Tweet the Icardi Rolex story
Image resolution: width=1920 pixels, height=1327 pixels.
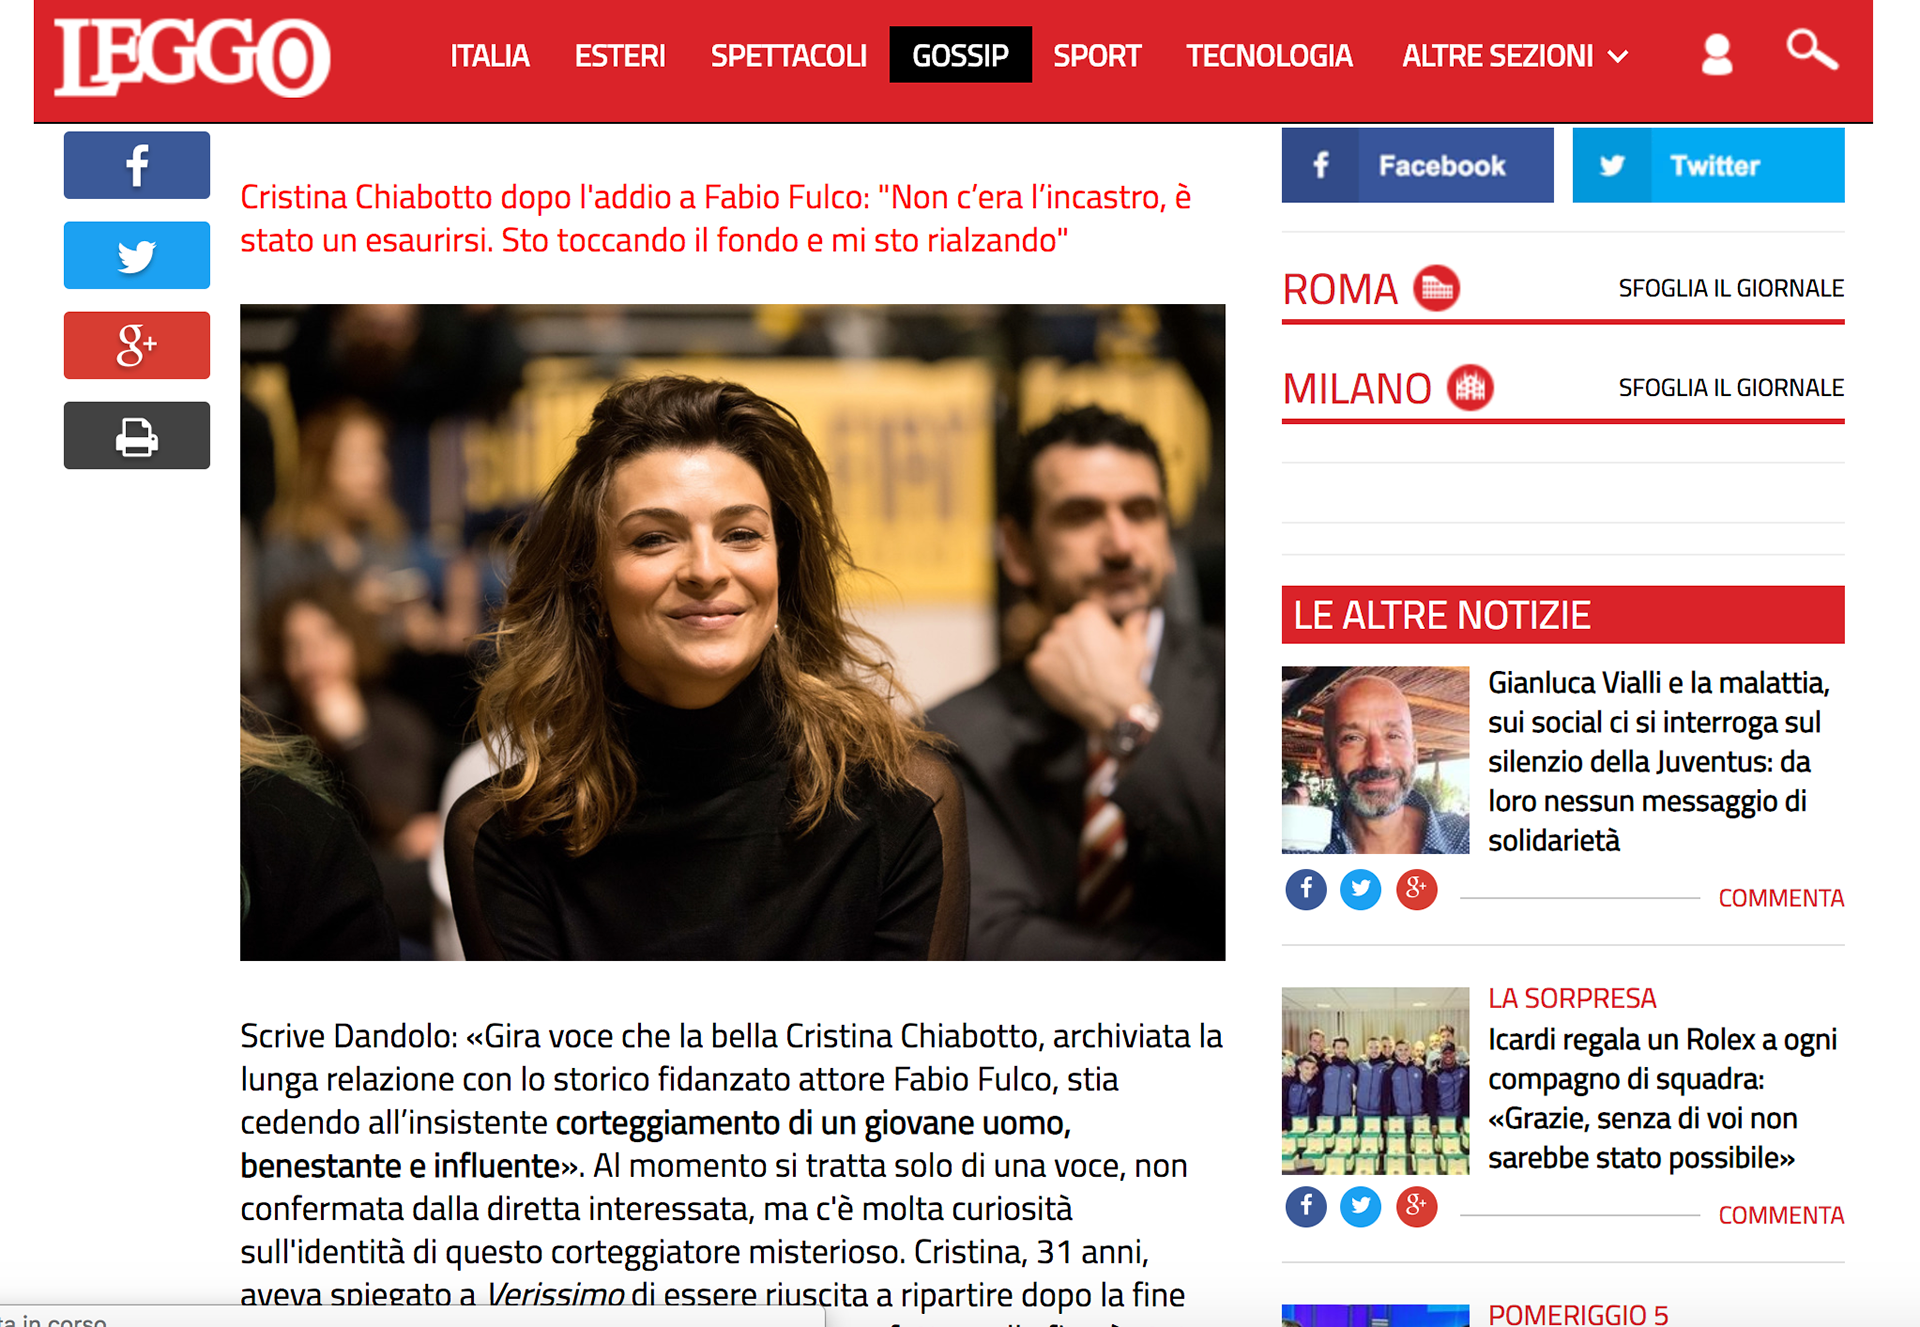(1361, 1206)
